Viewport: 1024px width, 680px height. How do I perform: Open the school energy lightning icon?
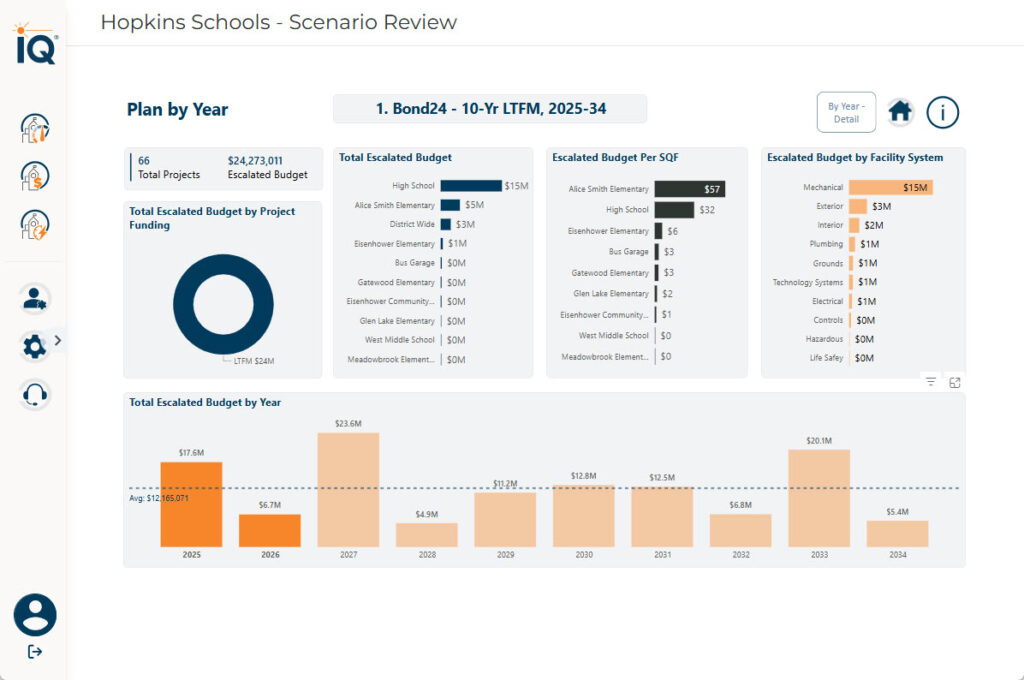35,225
